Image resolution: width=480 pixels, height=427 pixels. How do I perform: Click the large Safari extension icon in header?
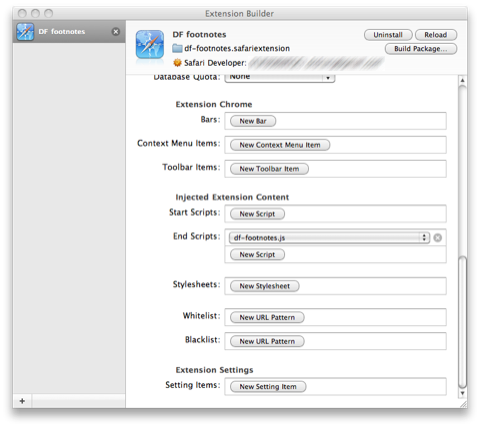click(150, 44)
